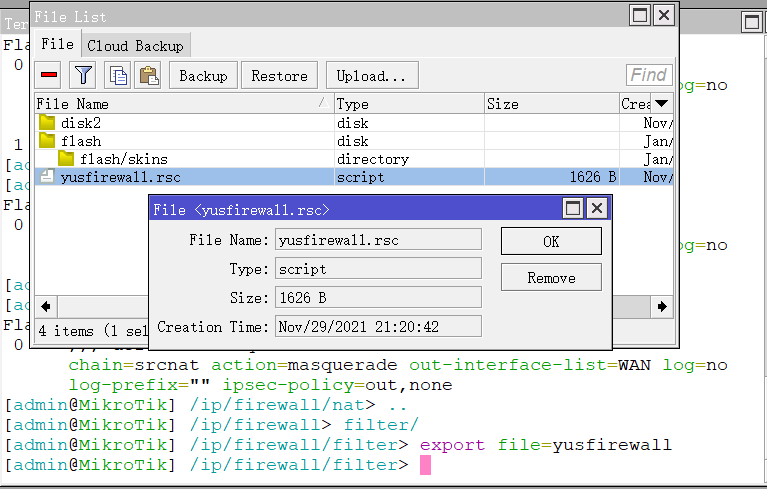Click the horizontal scrollbar left arrow
The height and width of the screenshot is (489, 767).
pyautogui.click(x=44, y=305)
